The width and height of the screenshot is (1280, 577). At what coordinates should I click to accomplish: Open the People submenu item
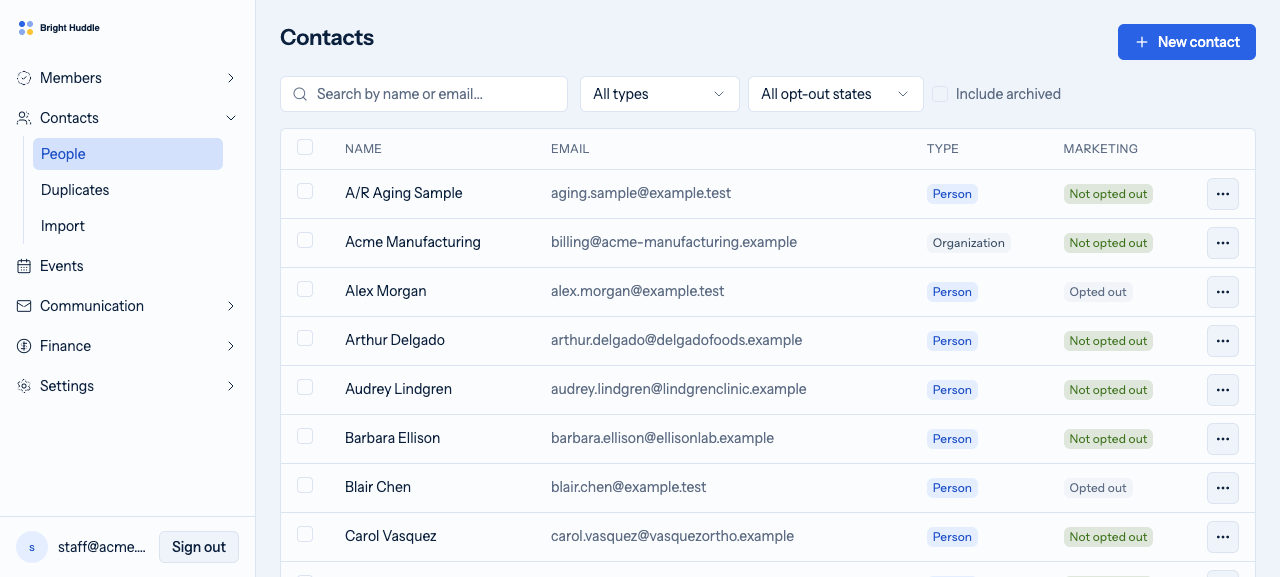(128, 154)
